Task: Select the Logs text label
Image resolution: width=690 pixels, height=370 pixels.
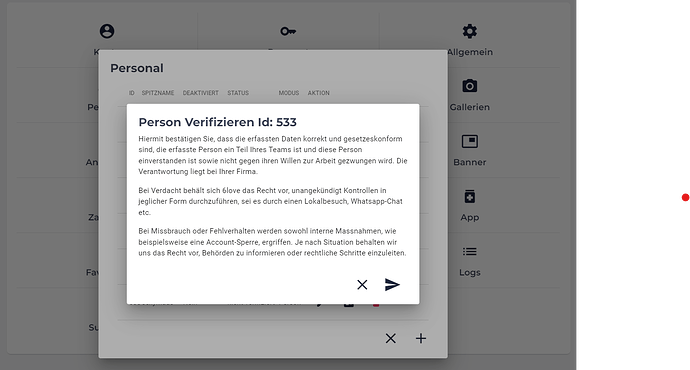Action: 470,272
